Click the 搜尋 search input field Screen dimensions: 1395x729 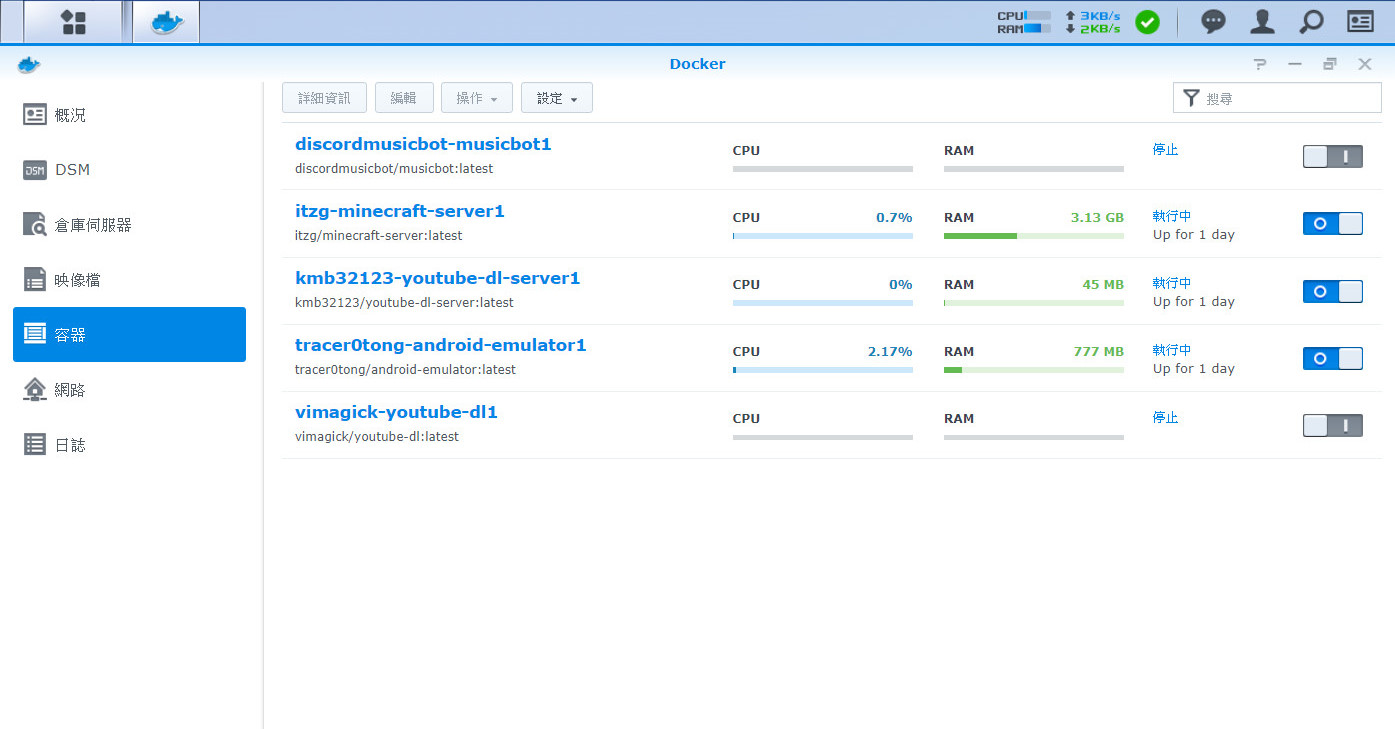coord(1277,98)
